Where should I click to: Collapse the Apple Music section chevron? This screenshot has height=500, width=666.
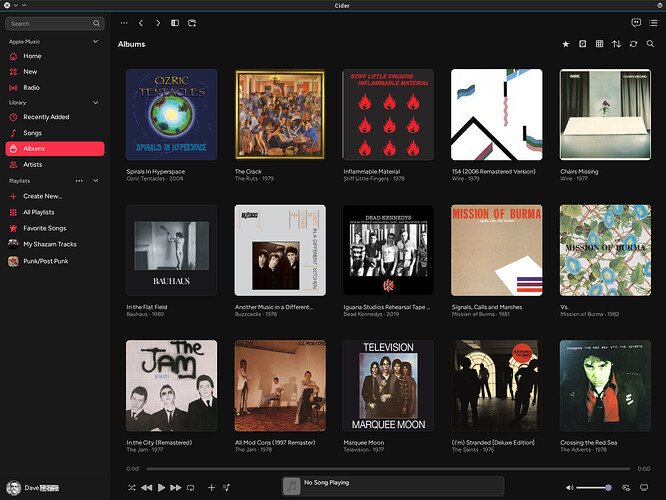coord(96,41)
